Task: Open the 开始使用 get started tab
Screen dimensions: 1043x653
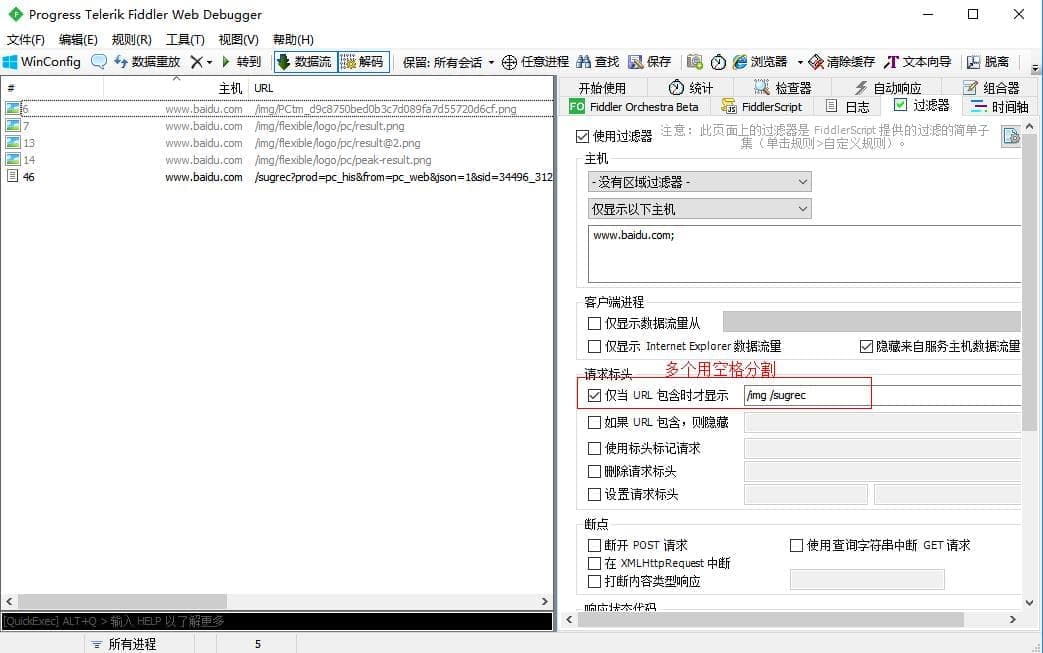Action: tap(602, 87)
